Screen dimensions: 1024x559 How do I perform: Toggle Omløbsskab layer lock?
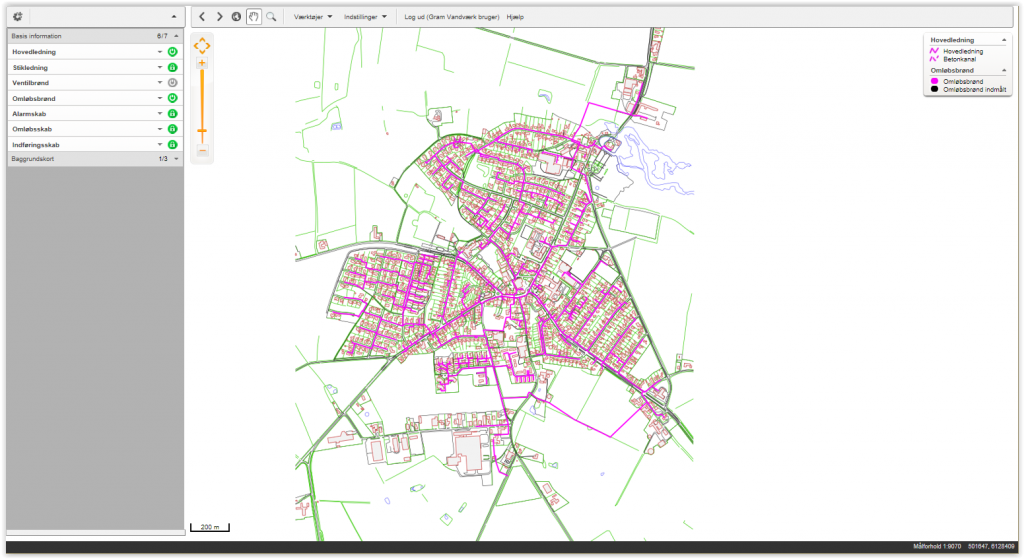click(172, 129)
